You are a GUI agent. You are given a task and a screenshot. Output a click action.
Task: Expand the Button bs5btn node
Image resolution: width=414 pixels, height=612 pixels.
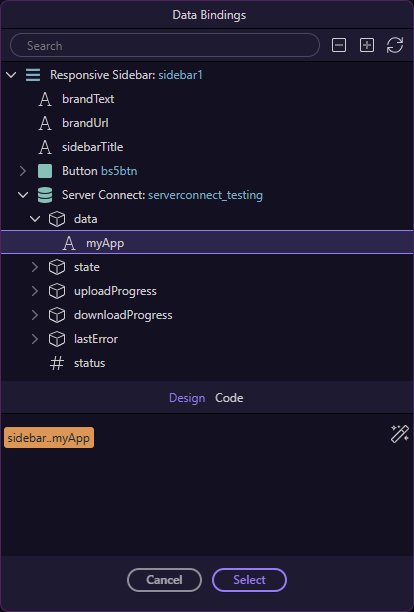coord(23,171)
